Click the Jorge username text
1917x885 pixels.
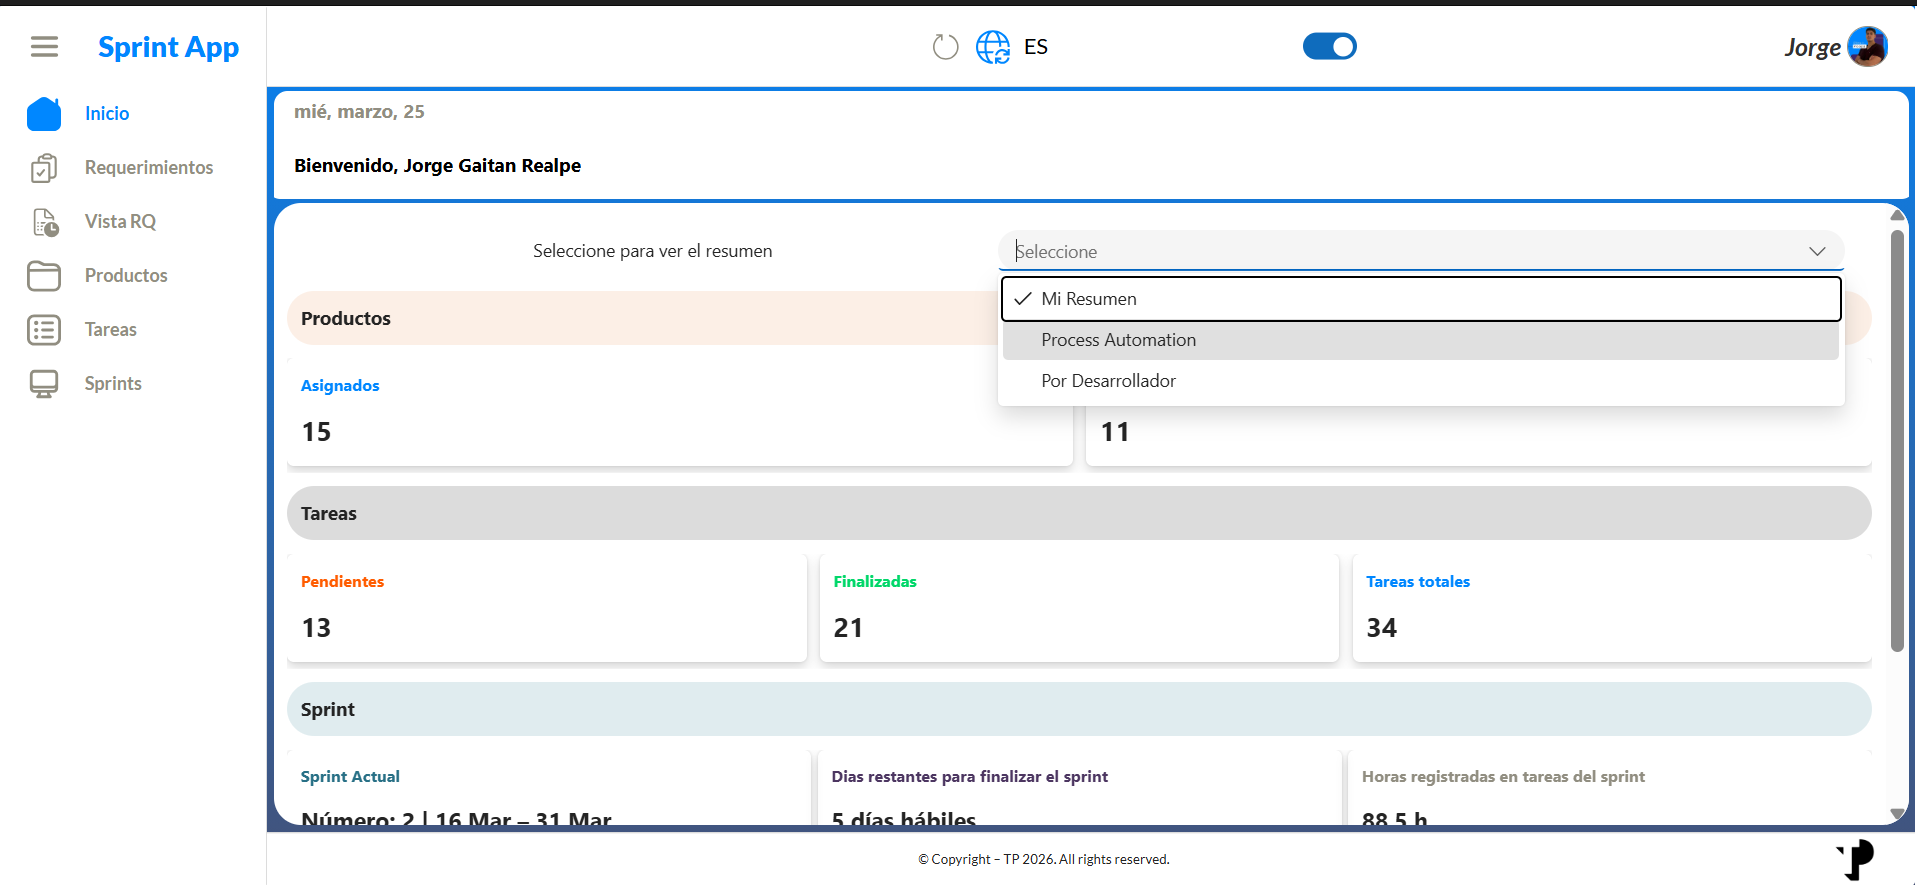coord(1812,47)
